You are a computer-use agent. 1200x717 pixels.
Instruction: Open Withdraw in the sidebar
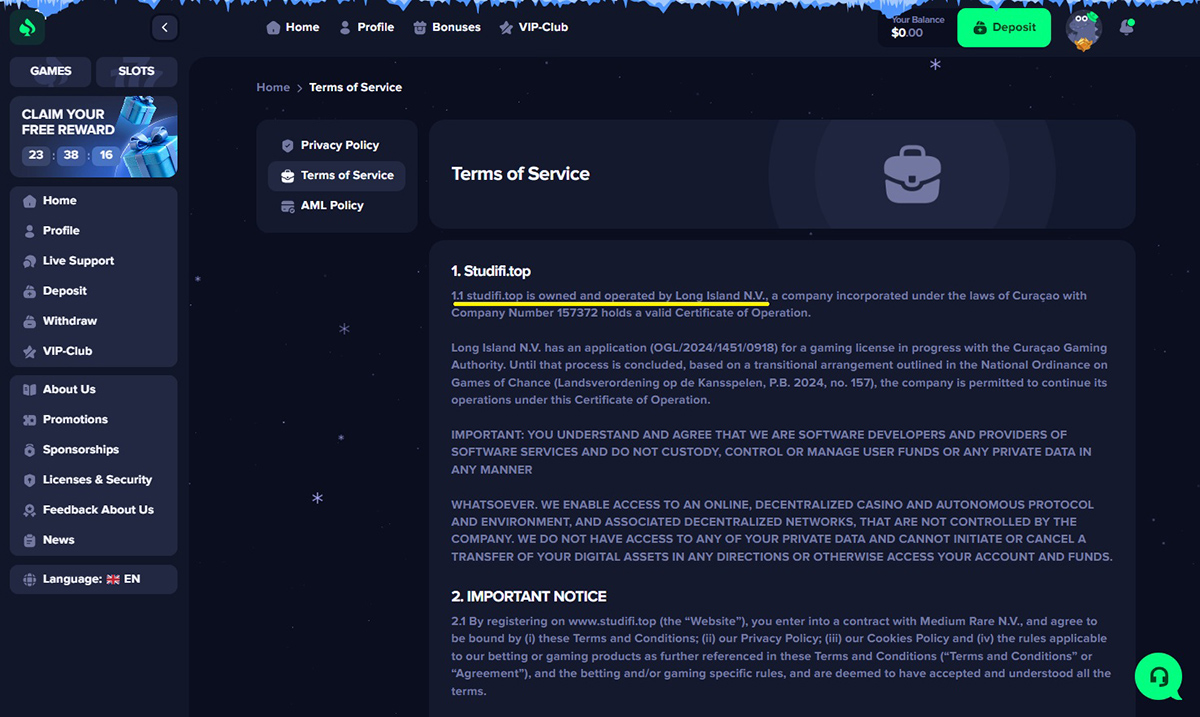tap(69, 321)
